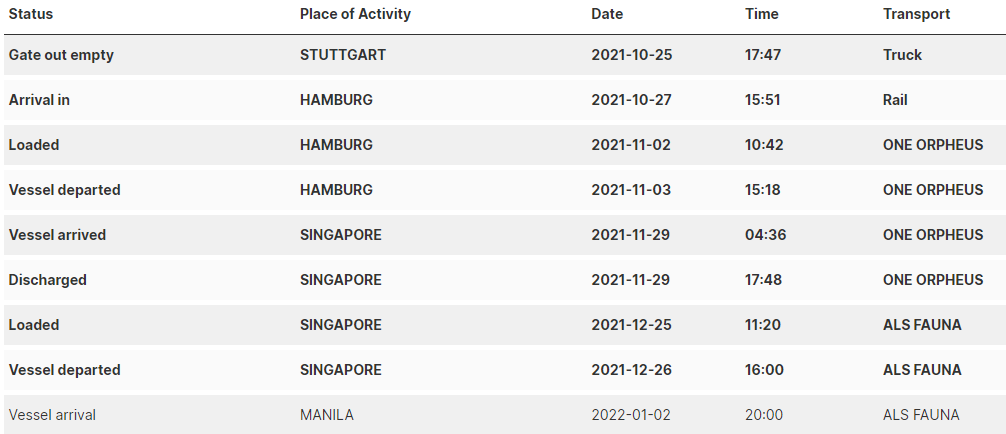
Task: Click the Rail transport cell
Action: pyautogui.click(x=895, y=100)
